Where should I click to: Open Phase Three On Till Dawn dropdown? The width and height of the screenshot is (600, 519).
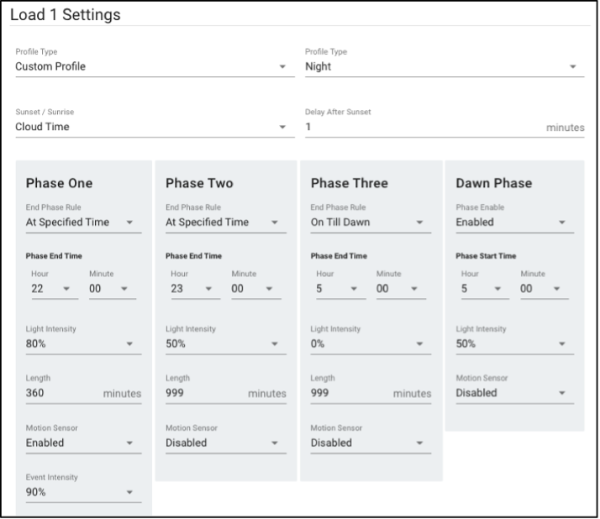[371, 223]
